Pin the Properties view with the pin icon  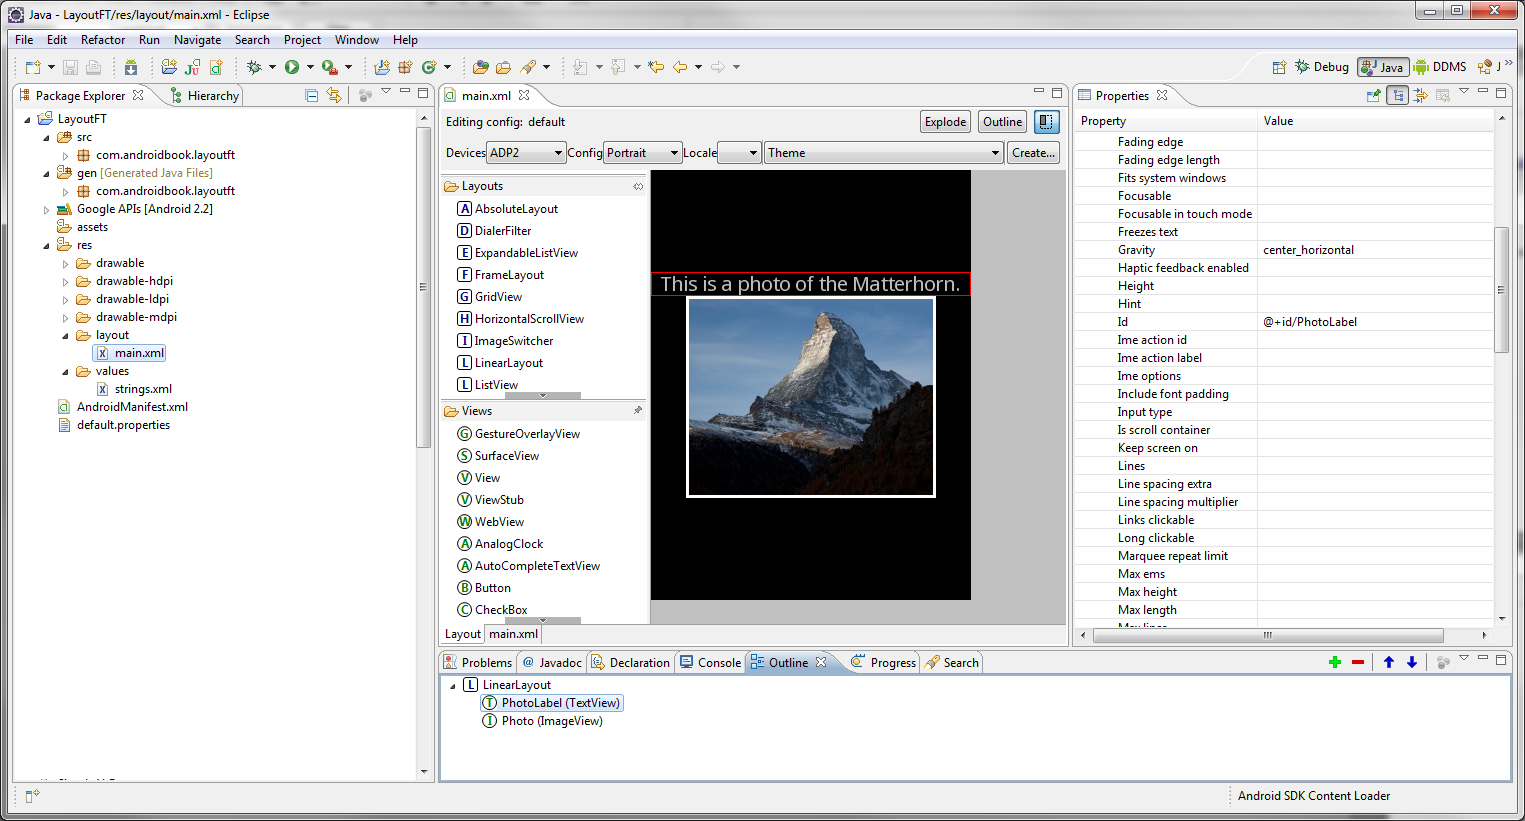tap(1373, 95)
